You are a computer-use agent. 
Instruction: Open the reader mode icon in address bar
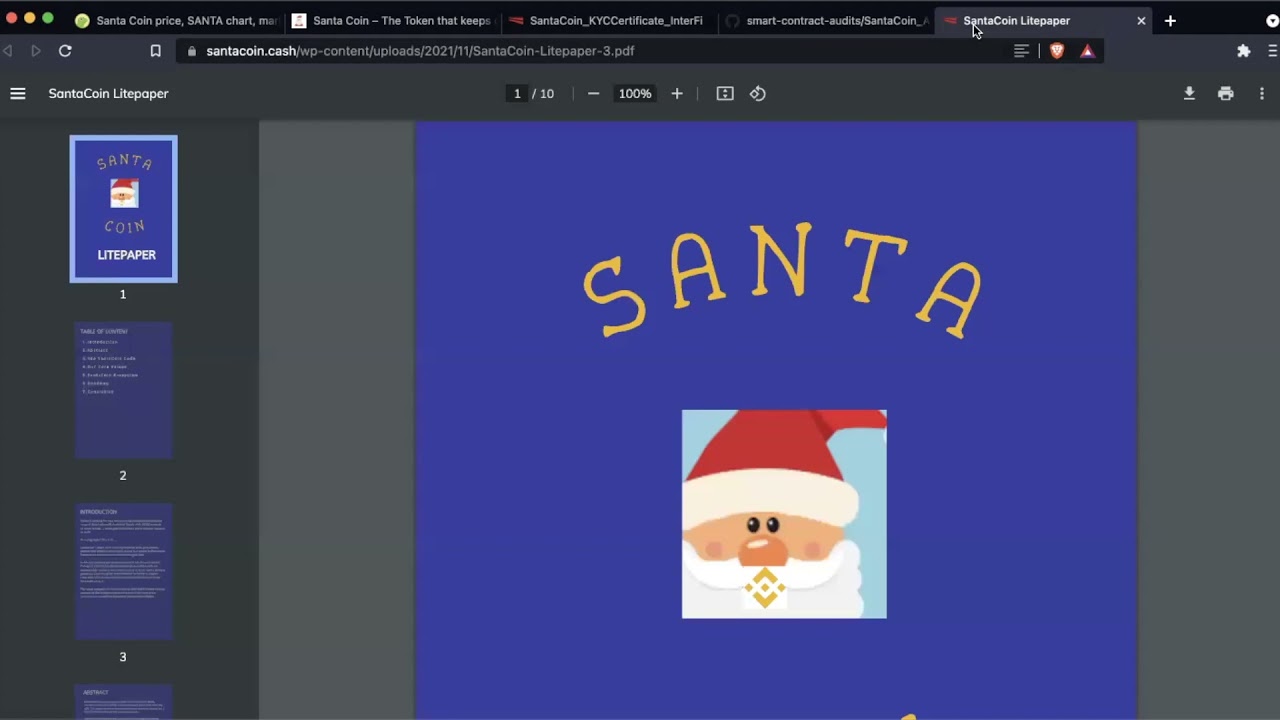click(x=1021, y=51)
